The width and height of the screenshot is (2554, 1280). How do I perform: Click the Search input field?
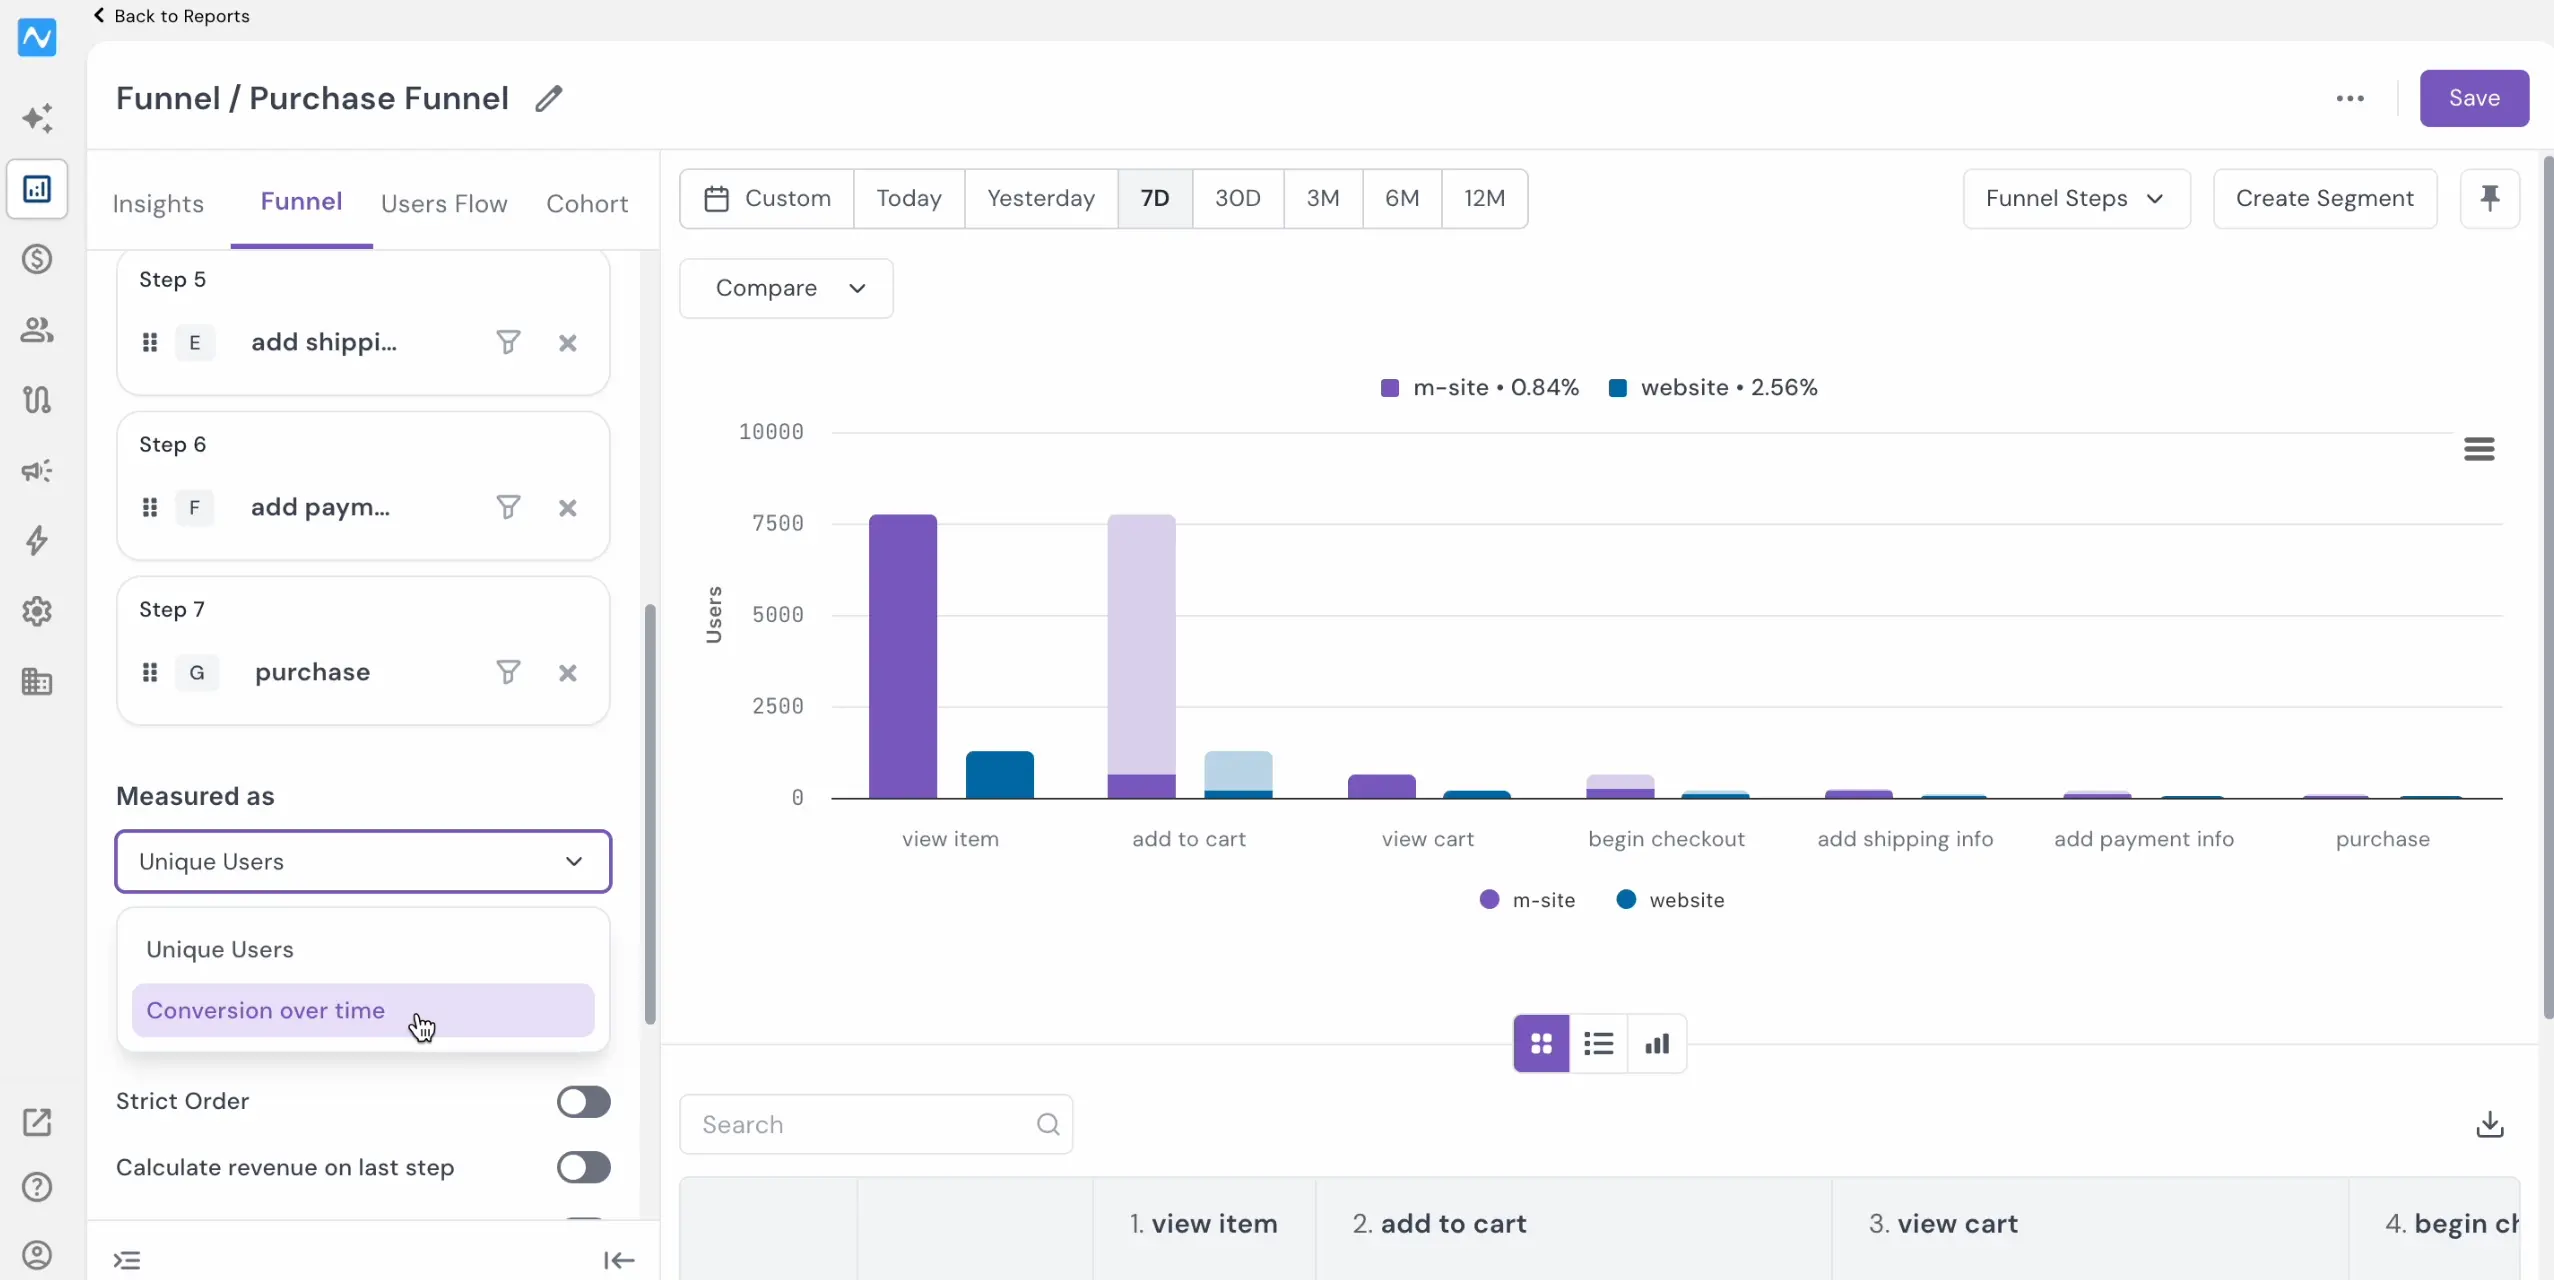point(876,1125)
